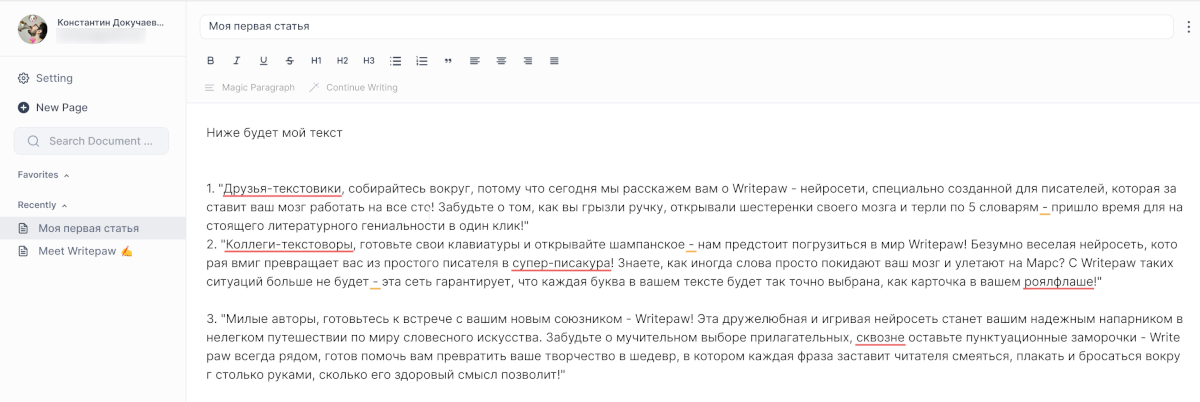Screen dimensions: 1200x402
Task: Toggle italic formatting
Action: click(237, 61)
